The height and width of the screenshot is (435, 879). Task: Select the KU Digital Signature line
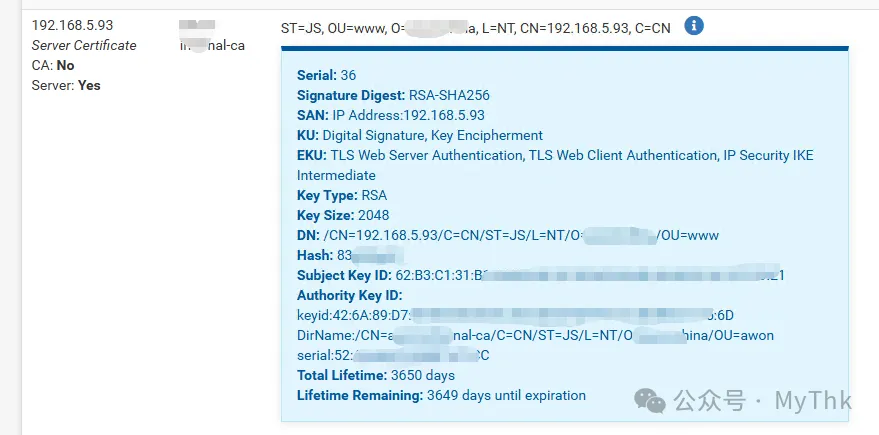(x=420, y=135)
